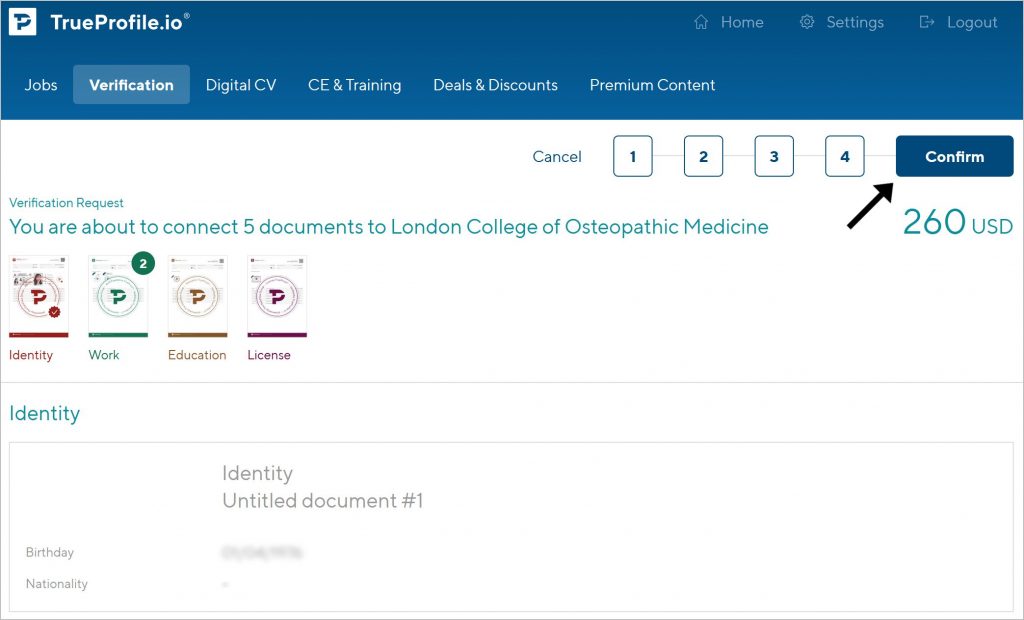
Task: Open the Premium Content tab
Action: click(x=652, y=85)
